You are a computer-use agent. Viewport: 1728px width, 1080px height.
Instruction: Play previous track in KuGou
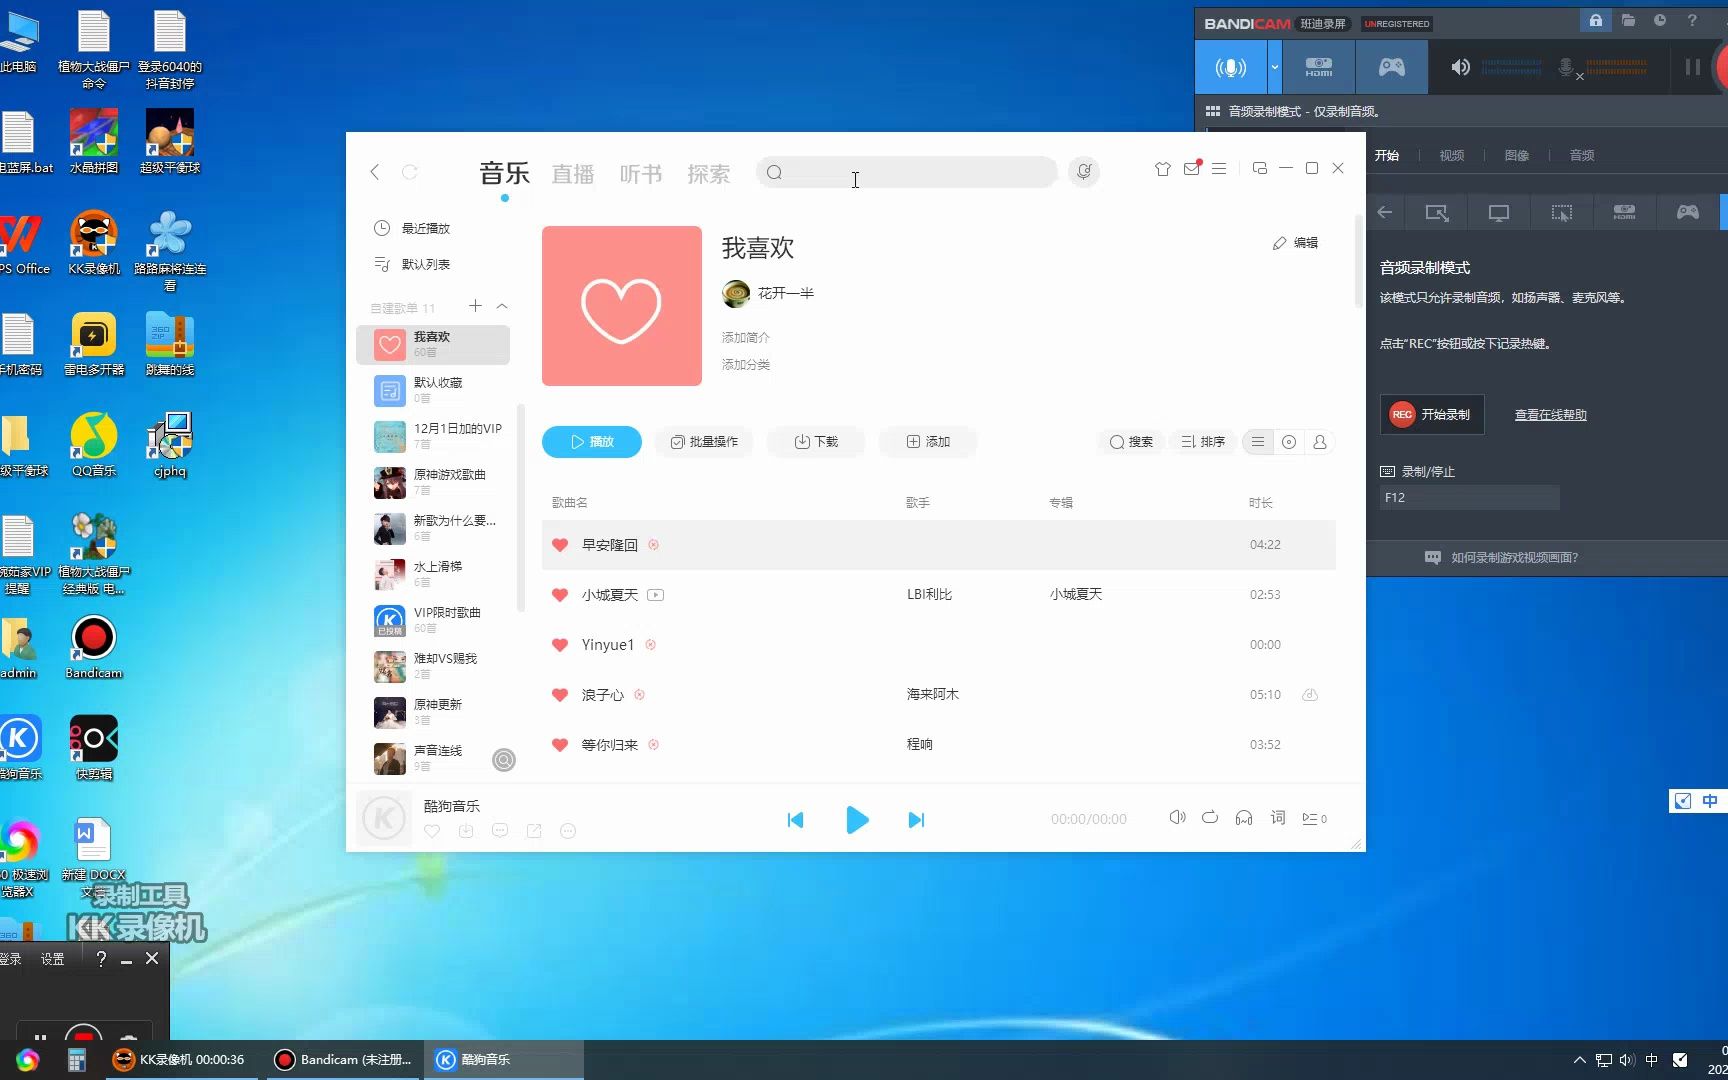tap(795, 820)
